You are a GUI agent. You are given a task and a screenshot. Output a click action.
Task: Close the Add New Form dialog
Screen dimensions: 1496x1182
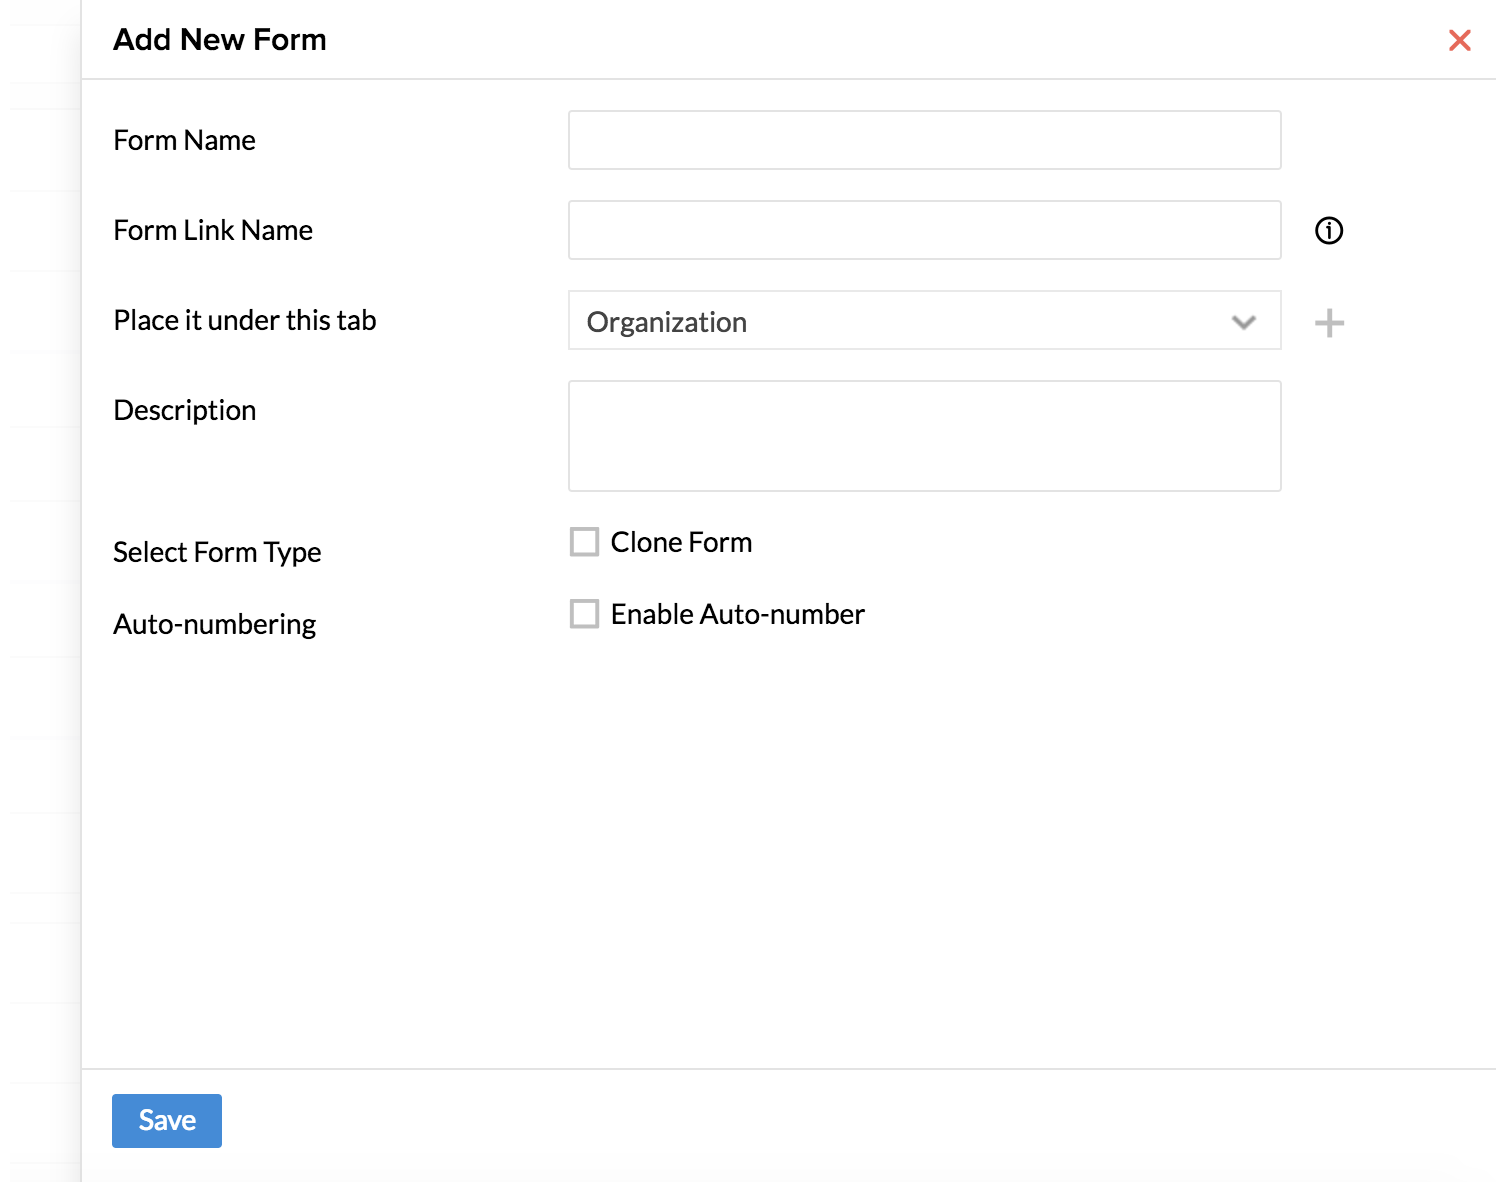(x=1459, y=40)
